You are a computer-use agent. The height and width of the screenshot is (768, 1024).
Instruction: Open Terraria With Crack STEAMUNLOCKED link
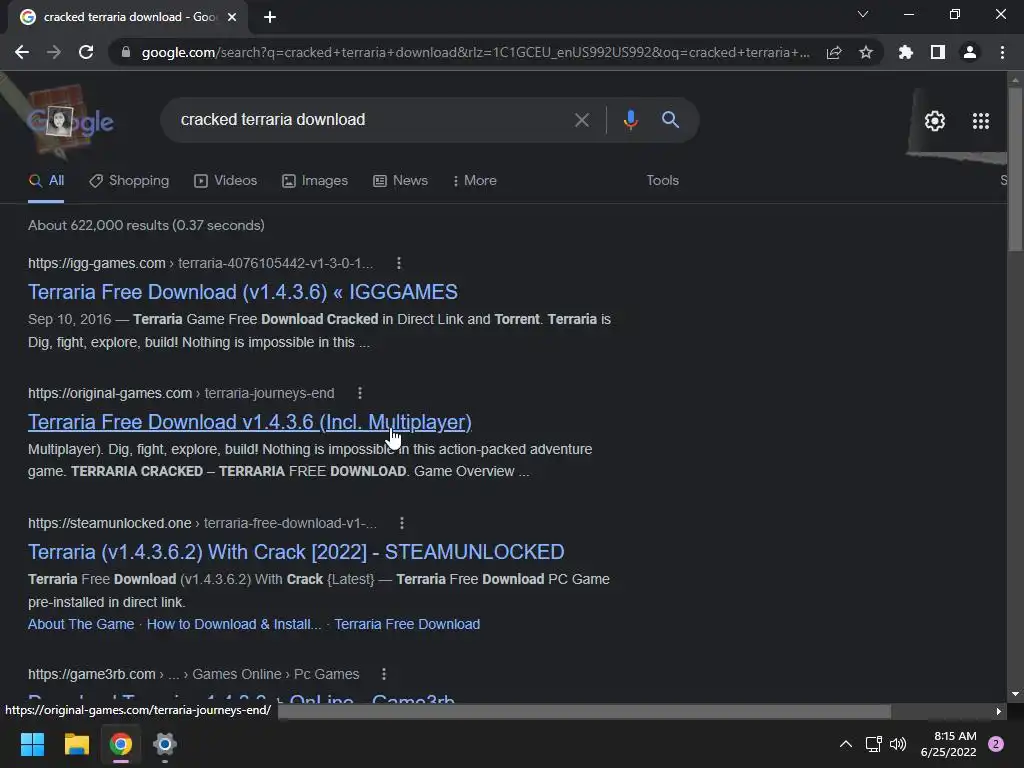[x=296, y=552]
